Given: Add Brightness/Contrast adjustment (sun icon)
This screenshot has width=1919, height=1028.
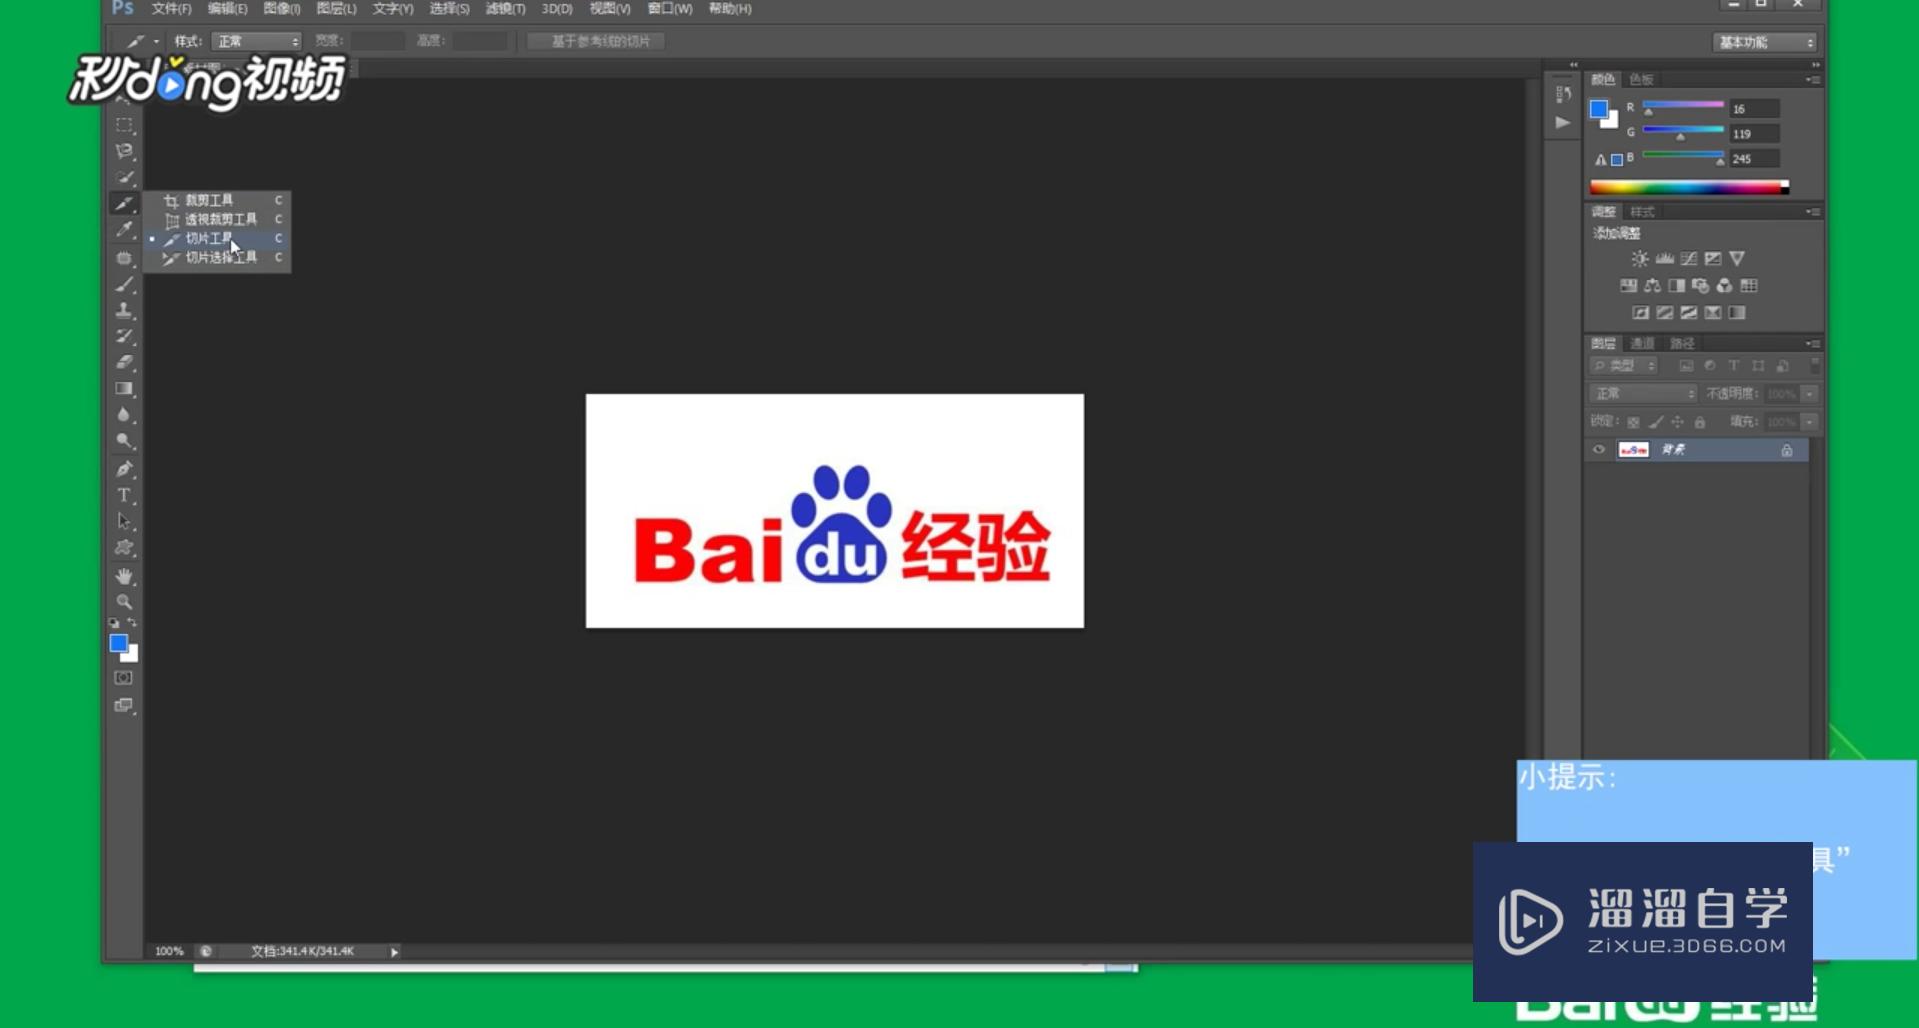Looking at the screenshot, I should (x=1640, y=259).
